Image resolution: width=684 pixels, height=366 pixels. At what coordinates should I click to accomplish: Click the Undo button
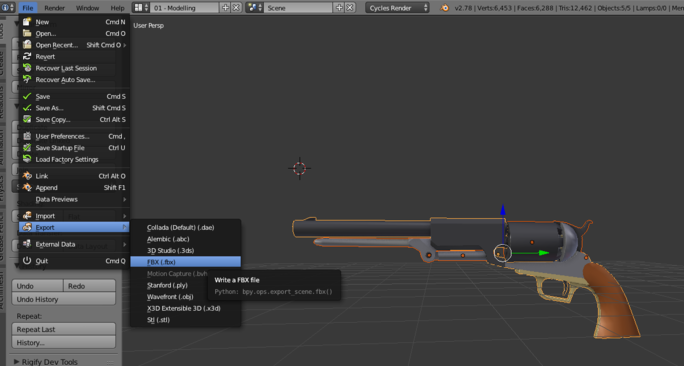(37, 286)
